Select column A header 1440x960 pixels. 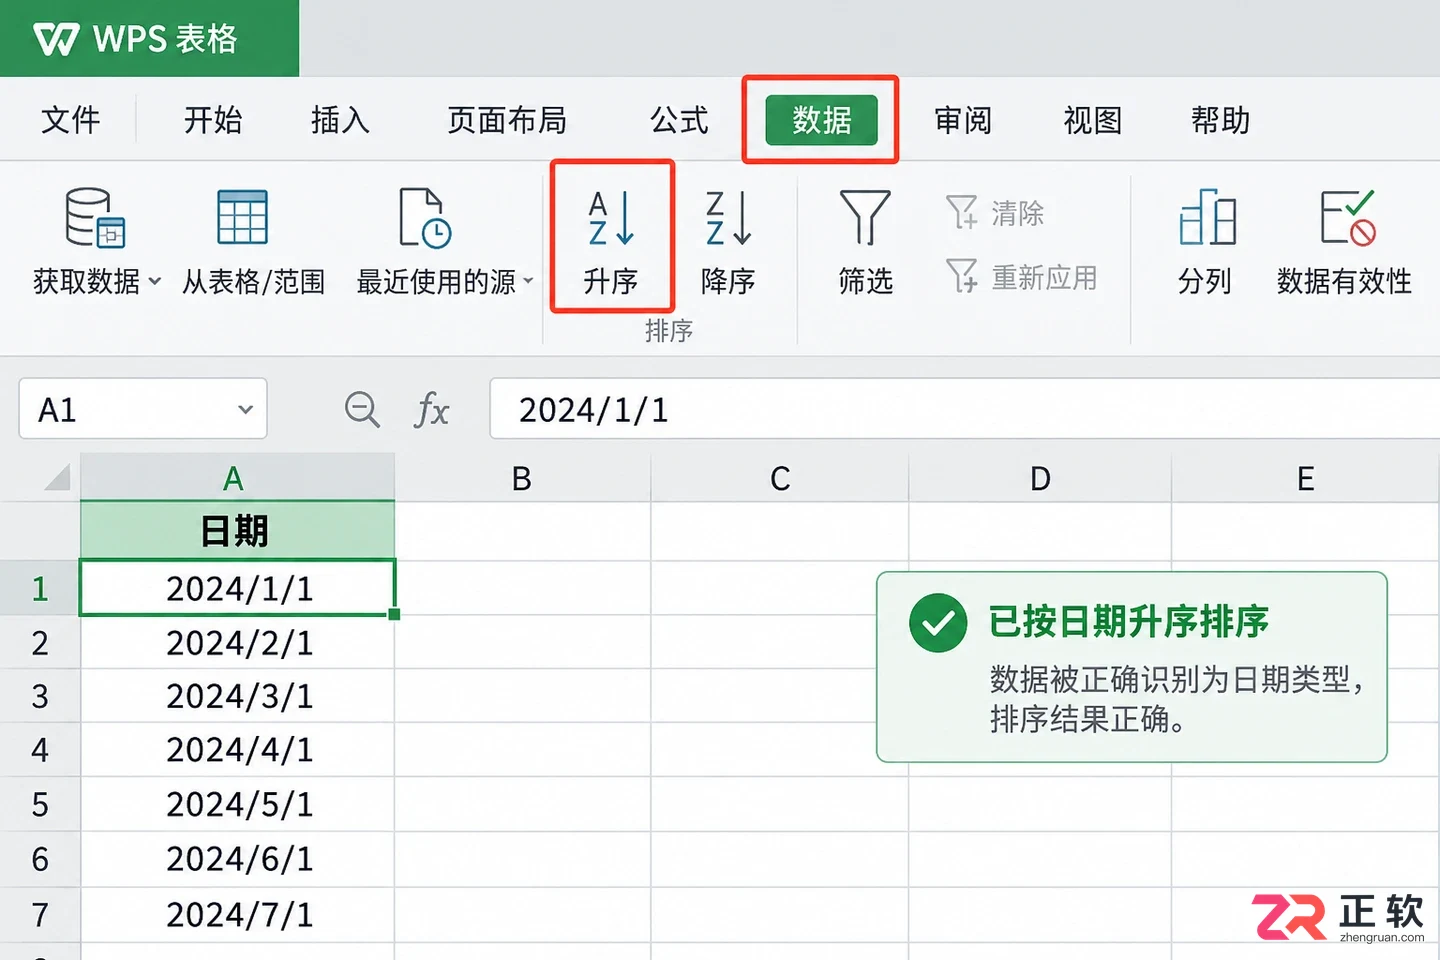point(237,477)
